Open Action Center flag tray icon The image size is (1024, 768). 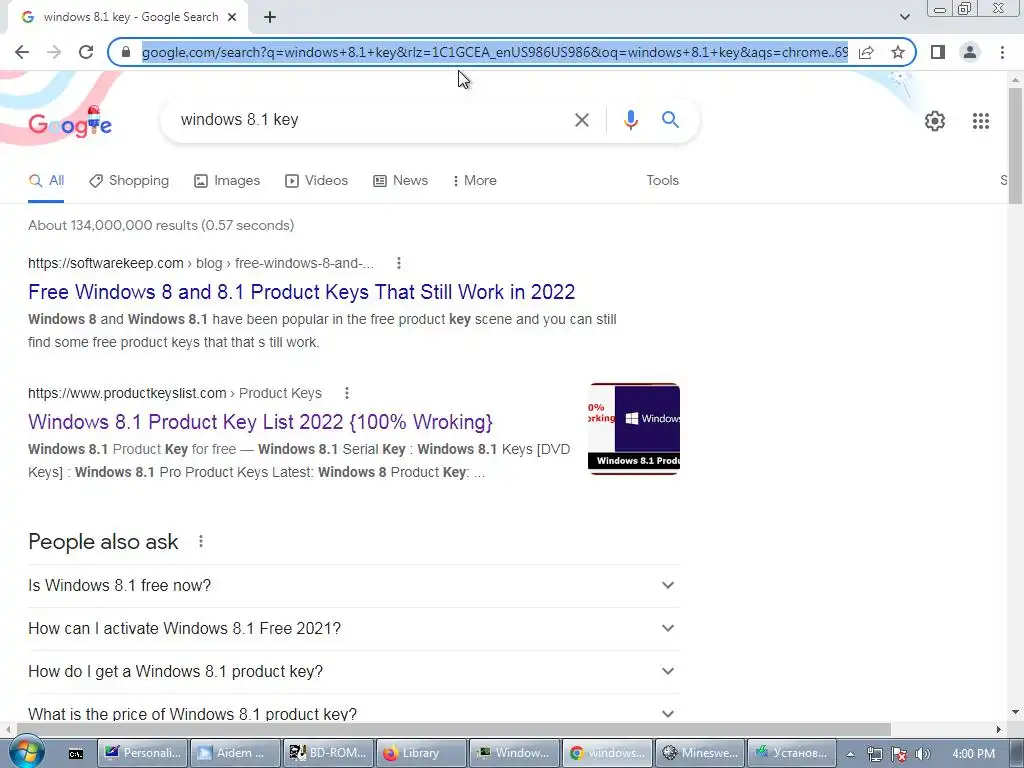tap(899, 754)
